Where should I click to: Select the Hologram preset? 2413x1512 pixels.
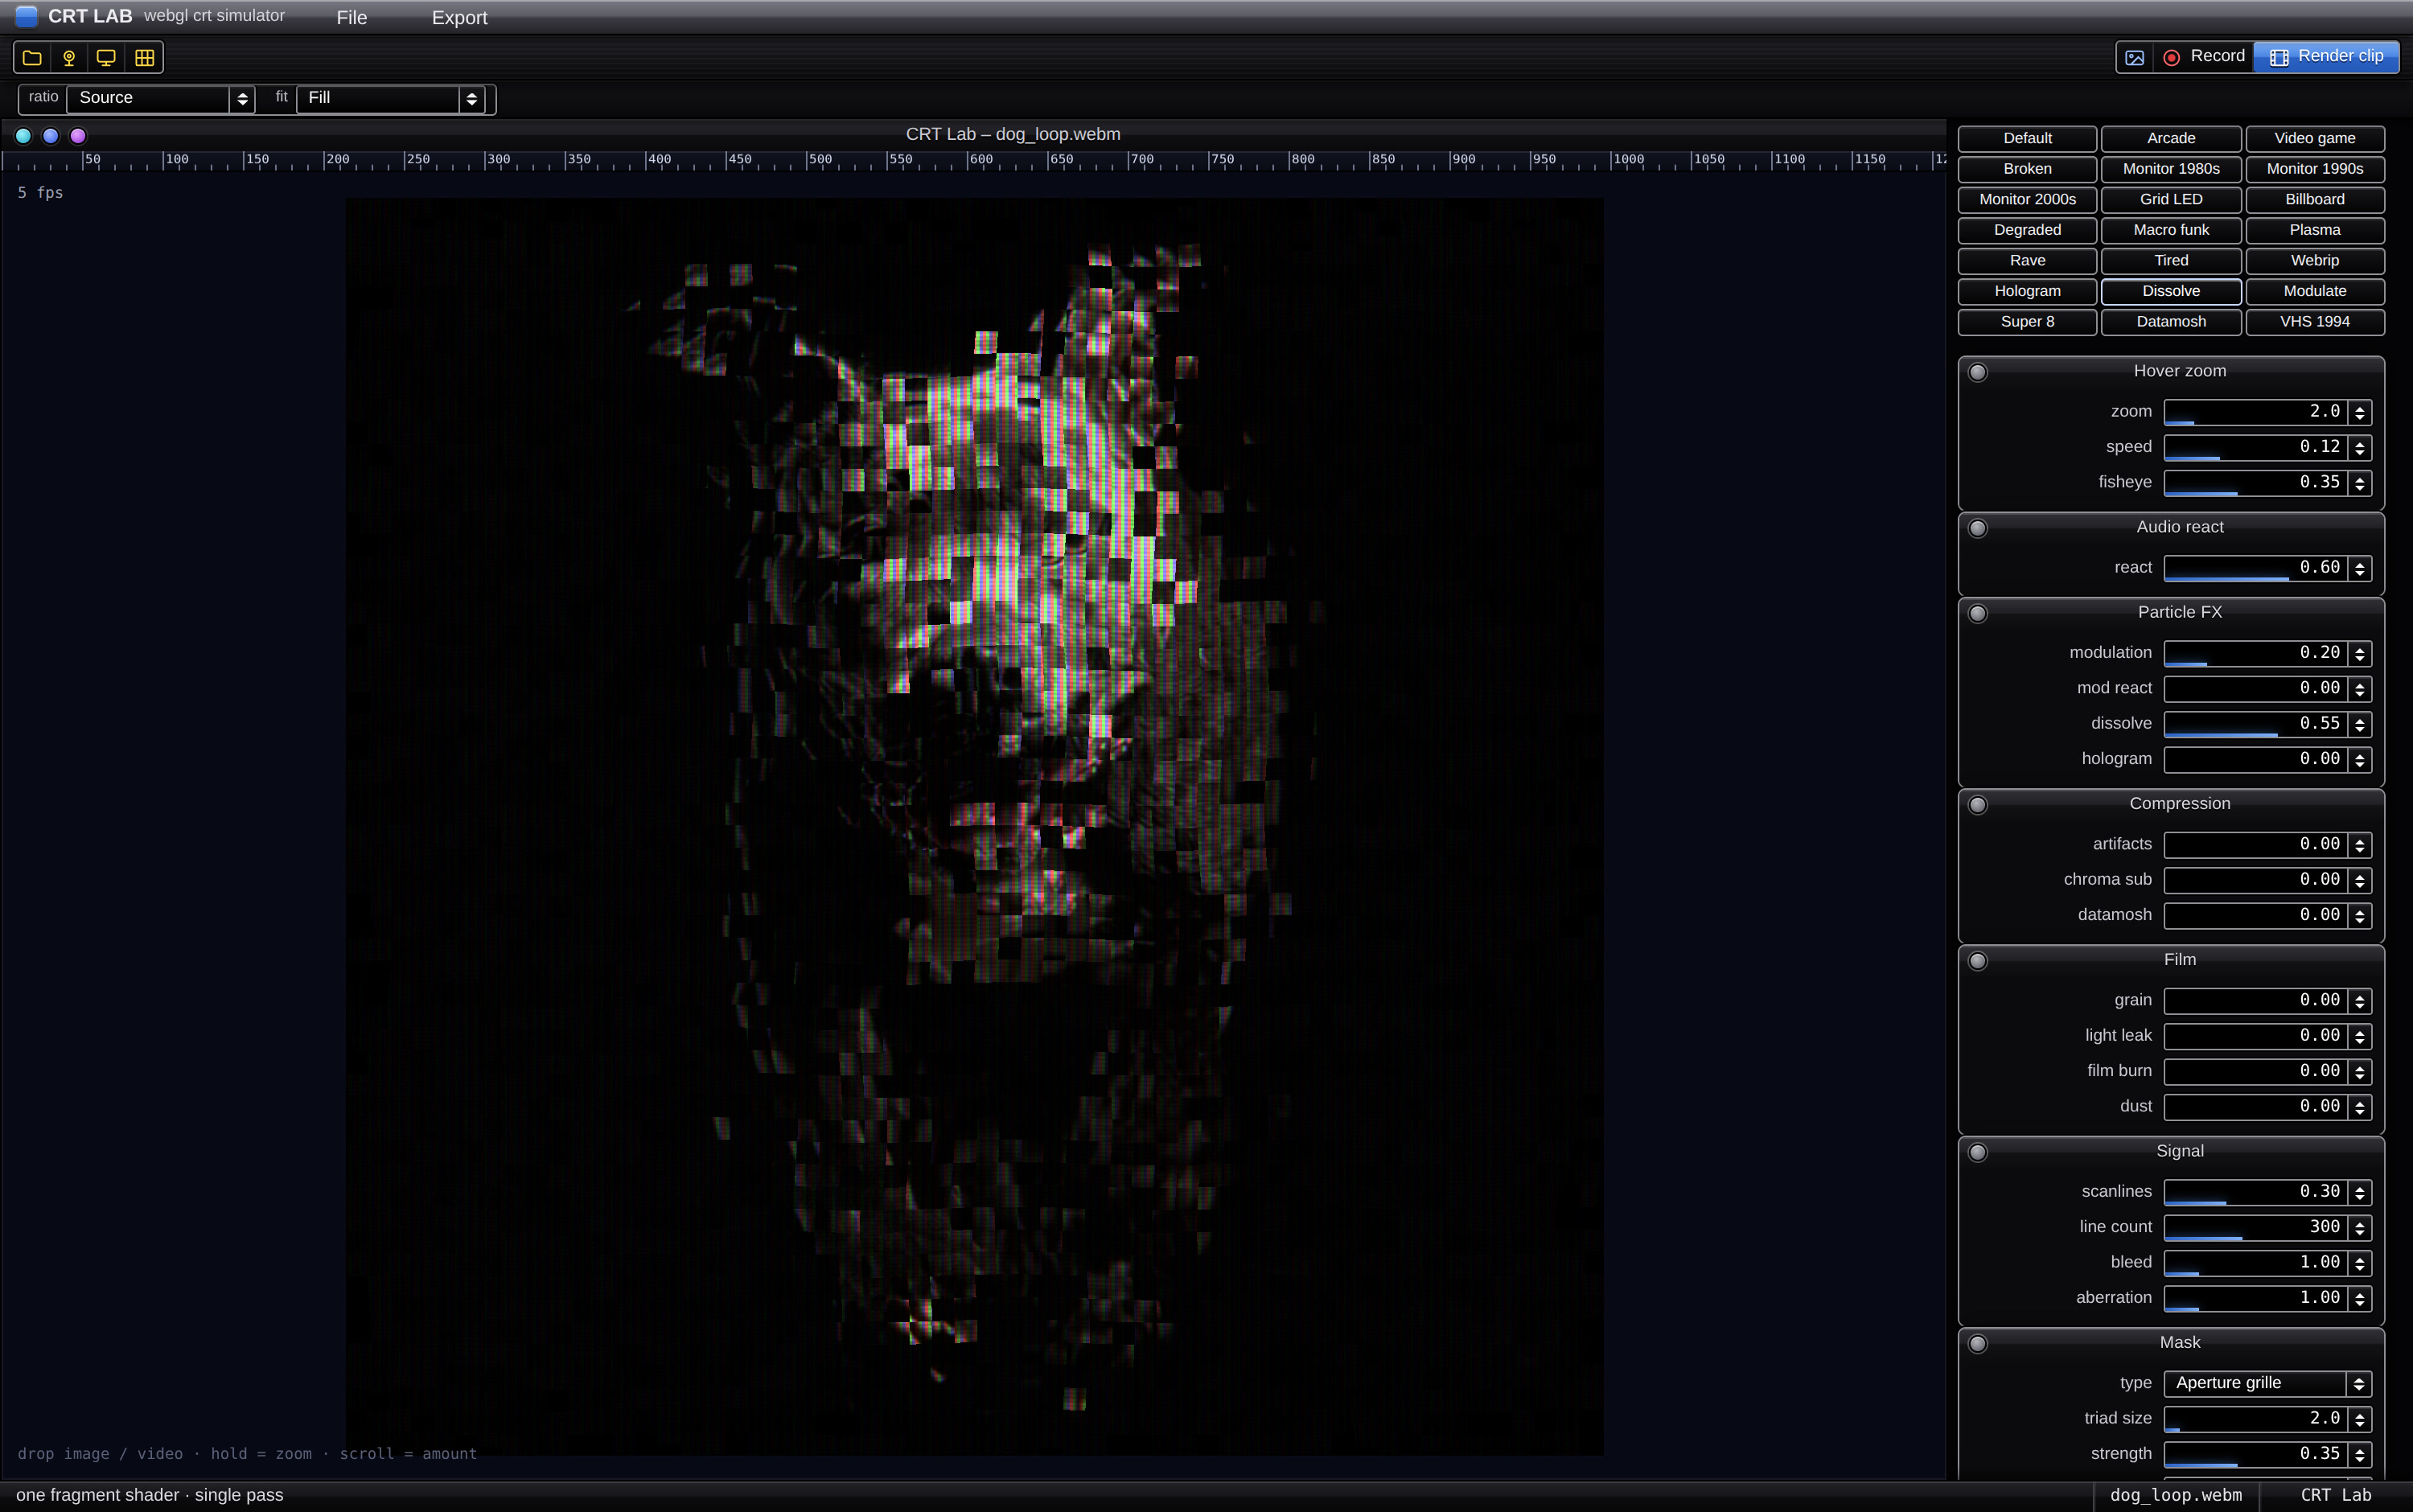2027,291
